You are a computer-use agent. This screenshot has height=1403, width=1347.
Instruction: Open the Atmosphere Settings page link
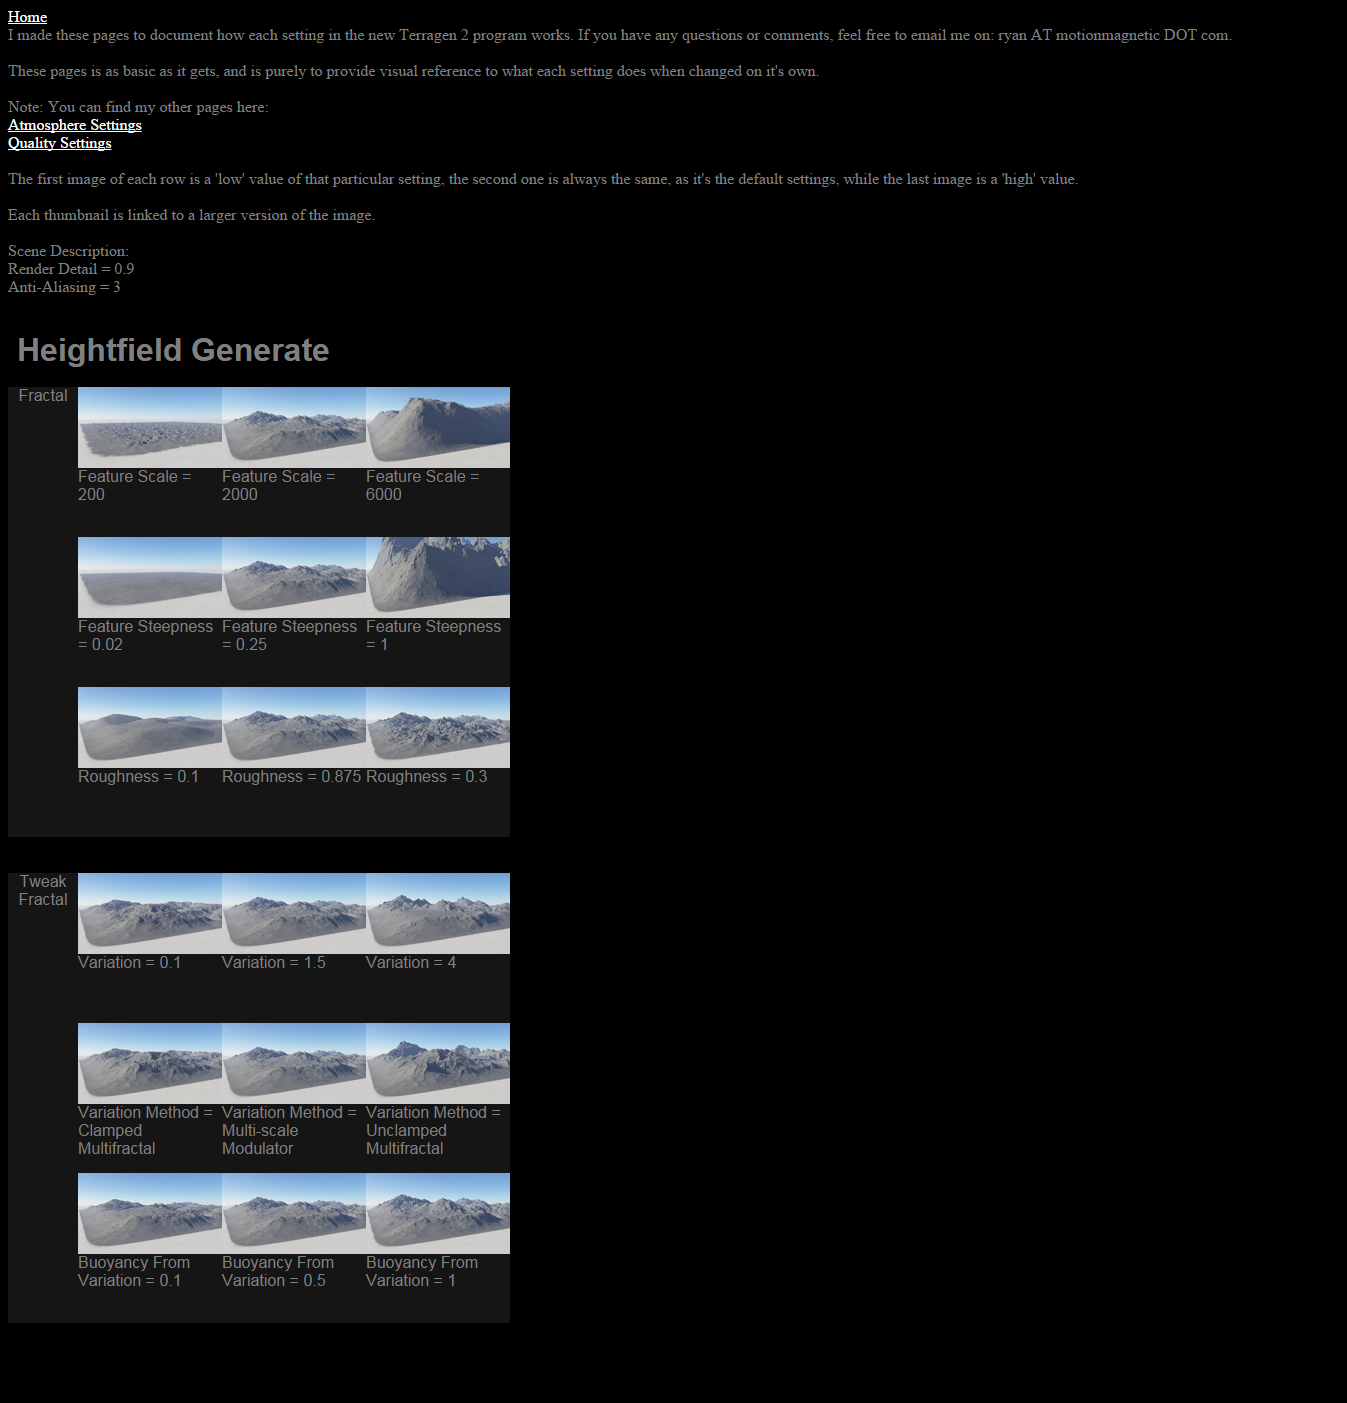pos(75,125)
